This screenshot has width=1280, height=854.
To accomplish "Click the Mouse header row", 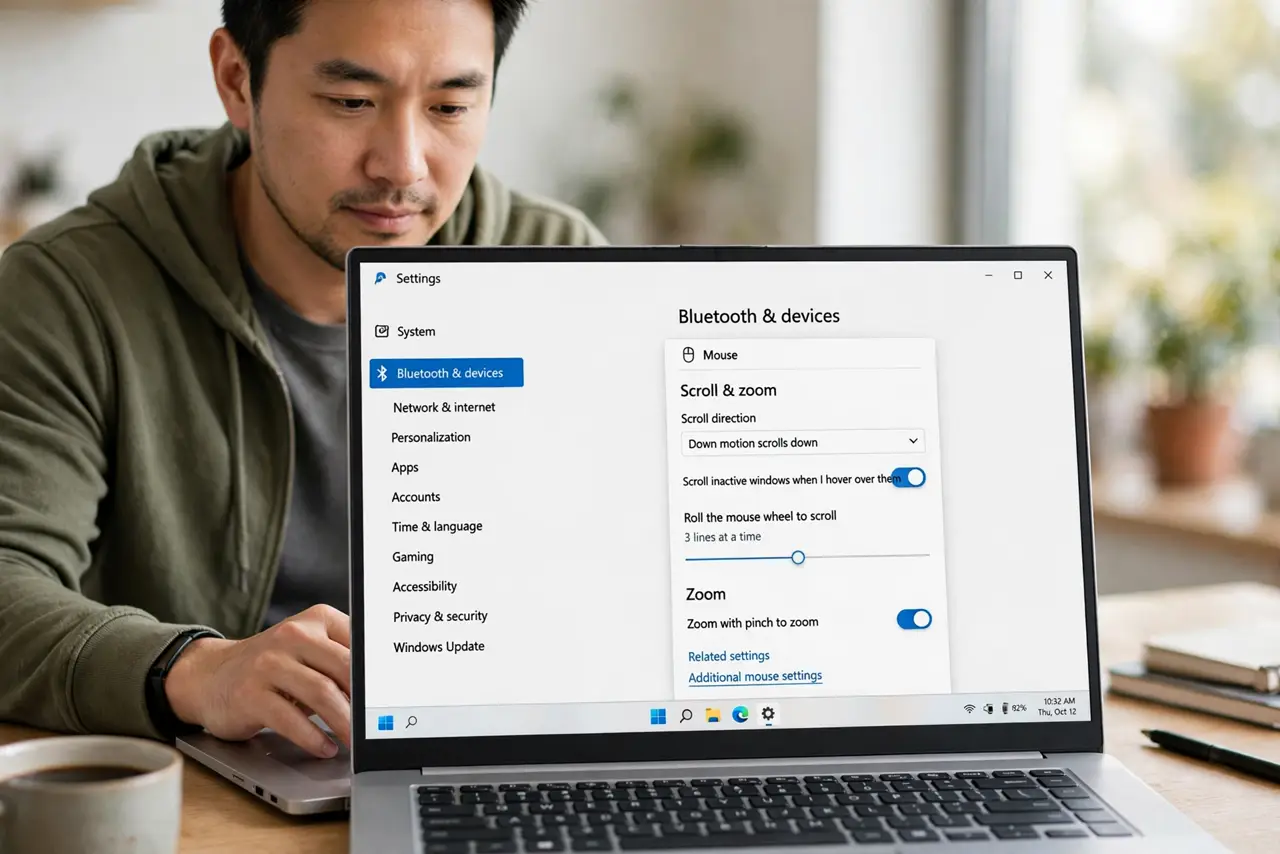I will point(800,355).
